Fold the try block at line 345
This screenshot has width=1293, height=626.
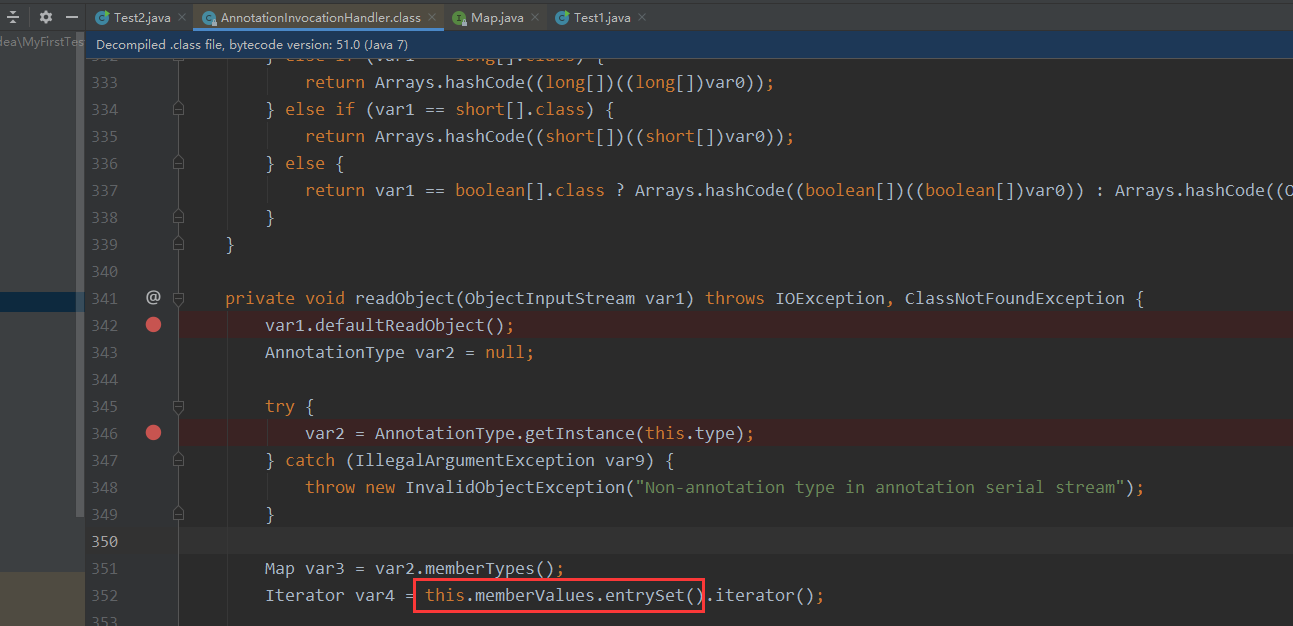coord(178,406)
